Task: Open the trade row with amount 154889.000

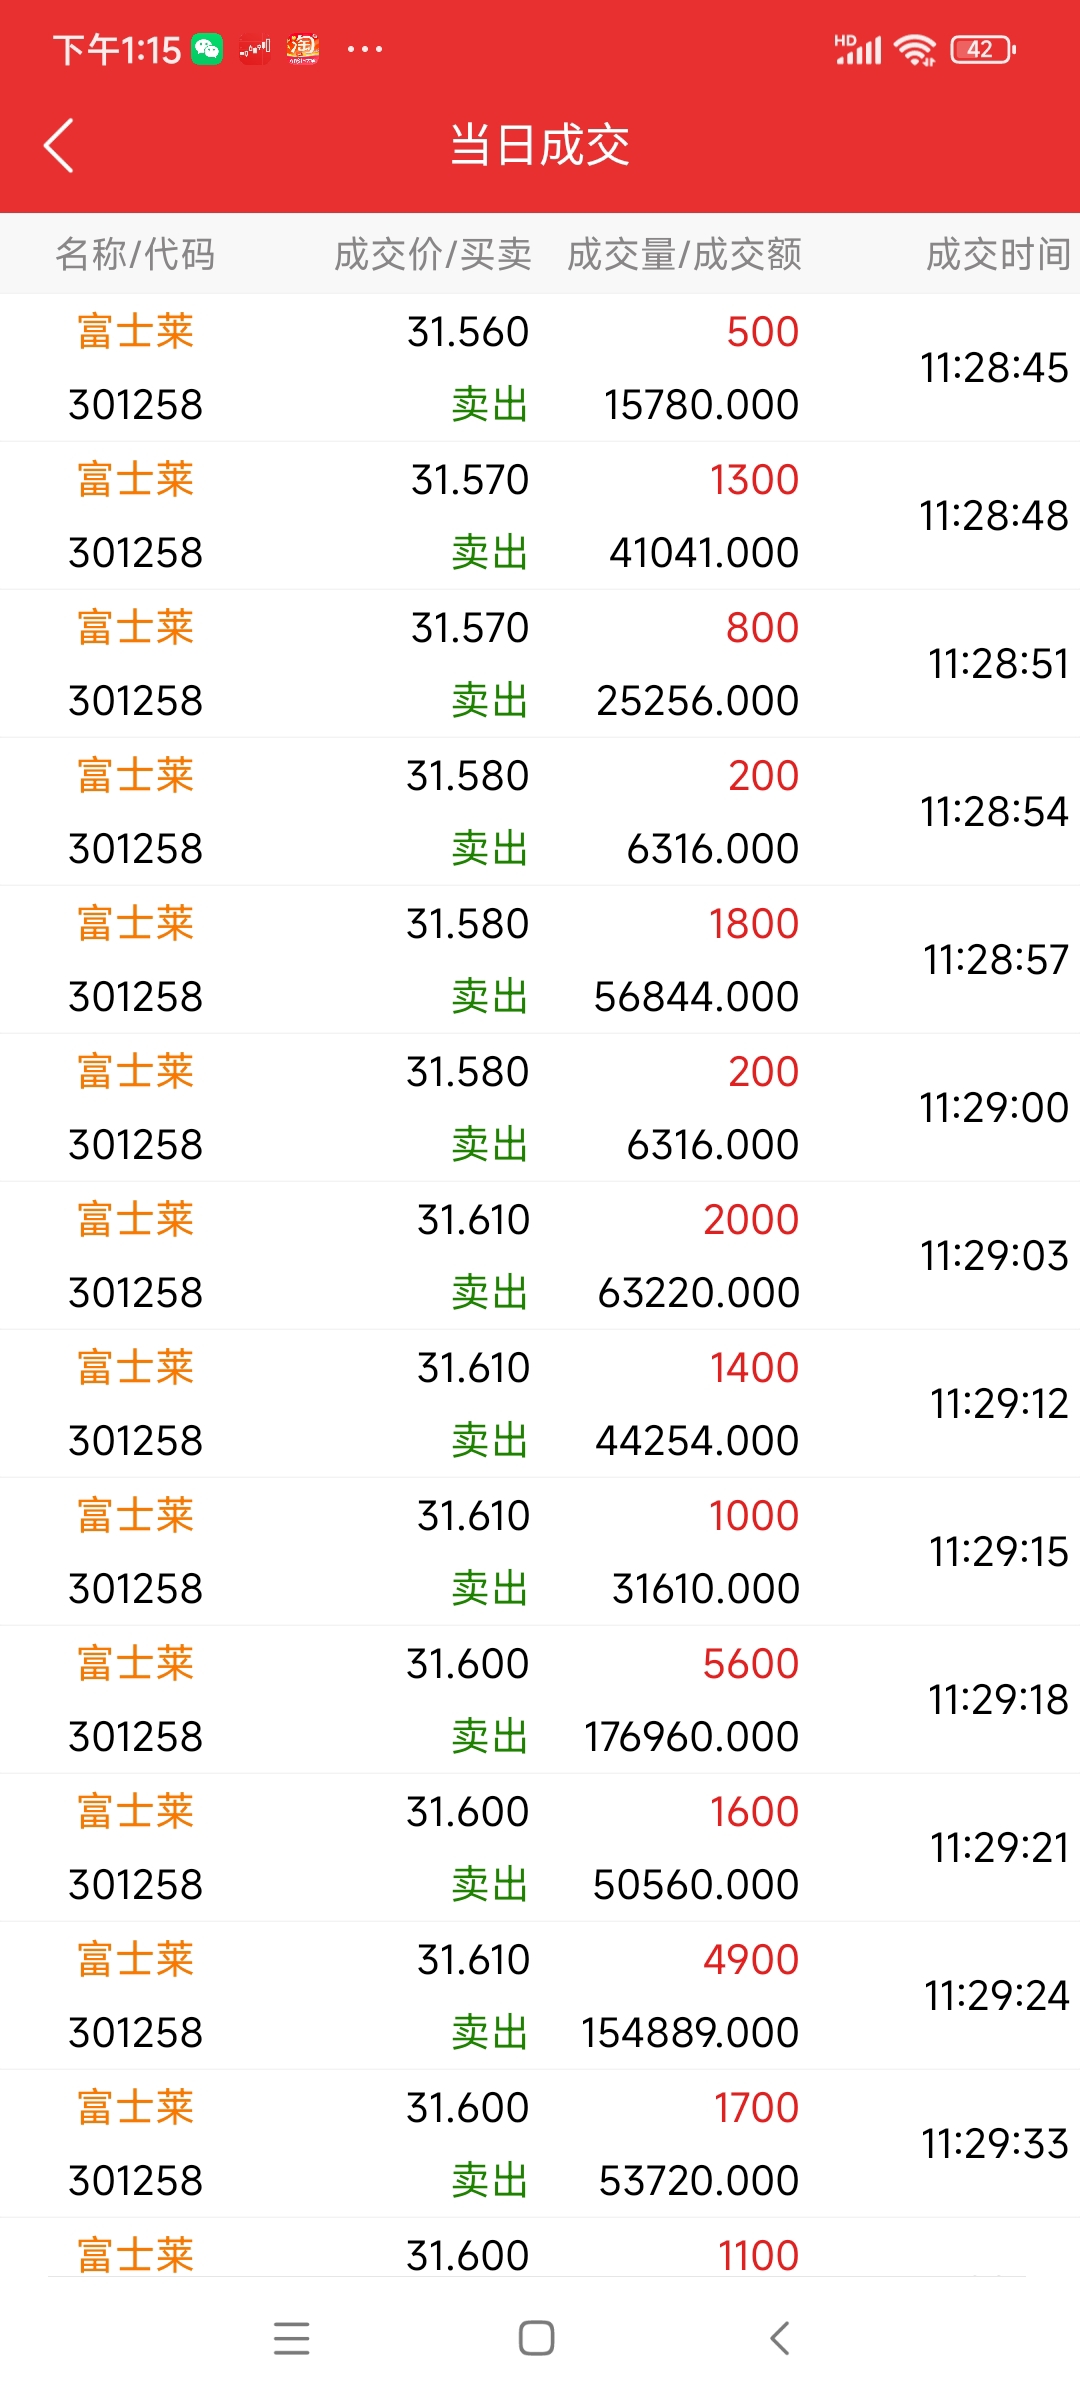Action: (540, 1995)
